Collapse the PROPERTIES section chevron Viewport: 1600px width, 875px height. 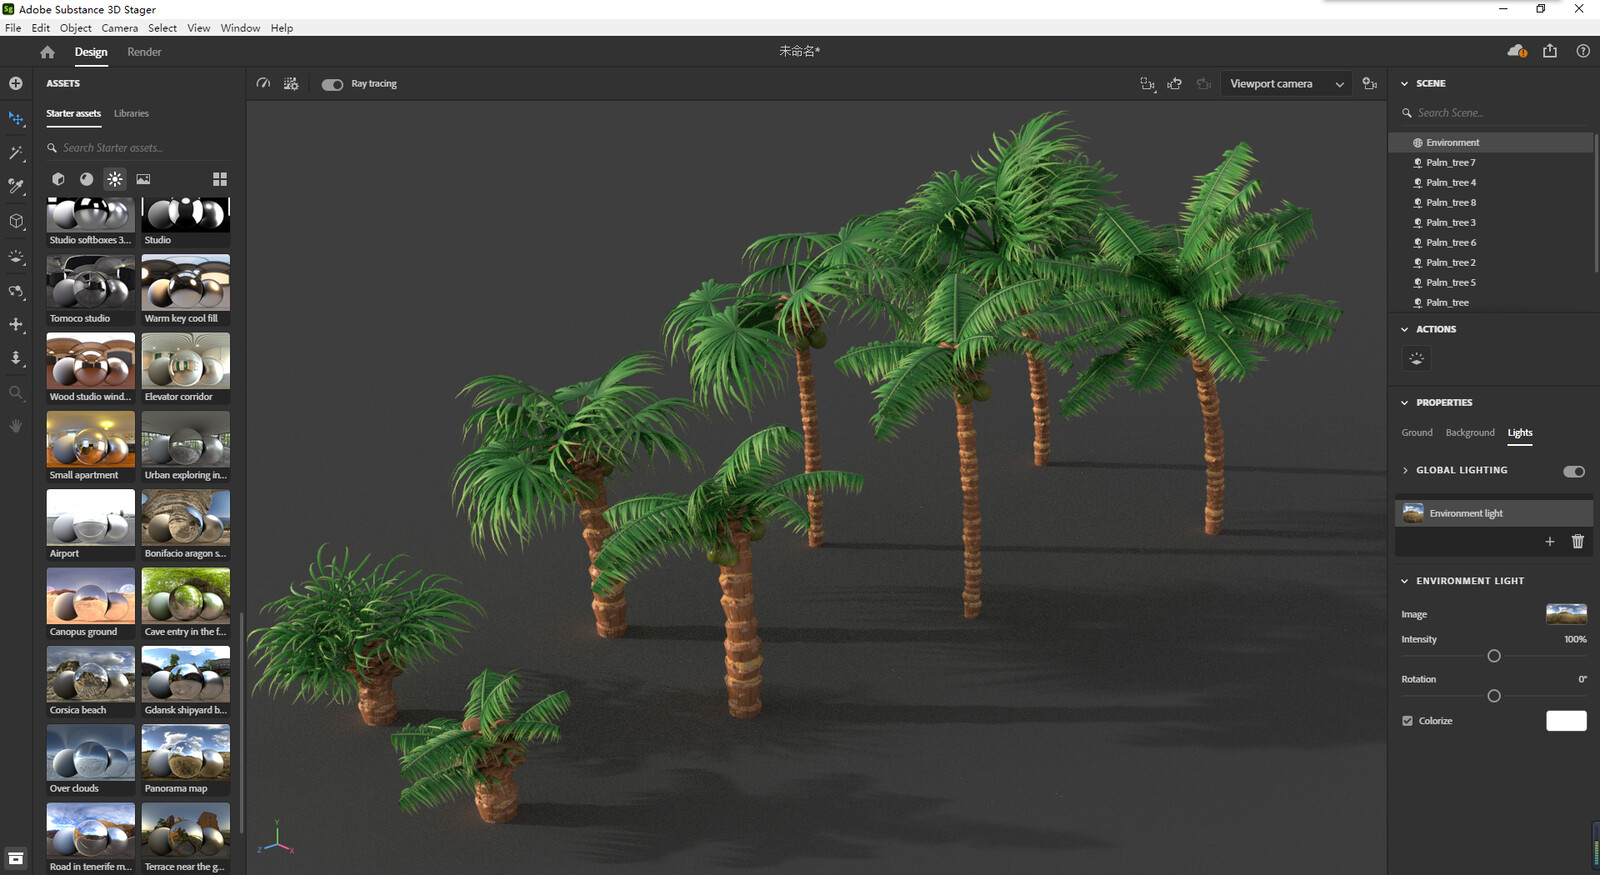point(1404,403)
